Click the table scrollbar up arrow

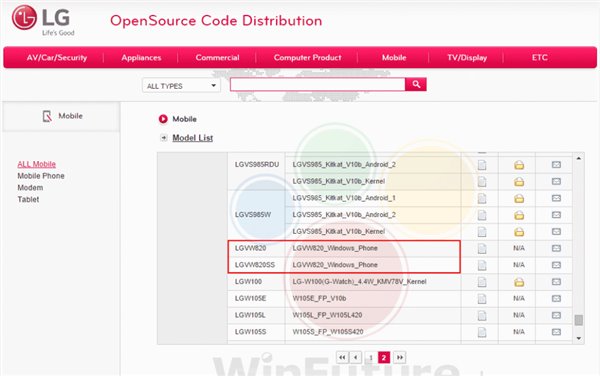pos(579,158)
